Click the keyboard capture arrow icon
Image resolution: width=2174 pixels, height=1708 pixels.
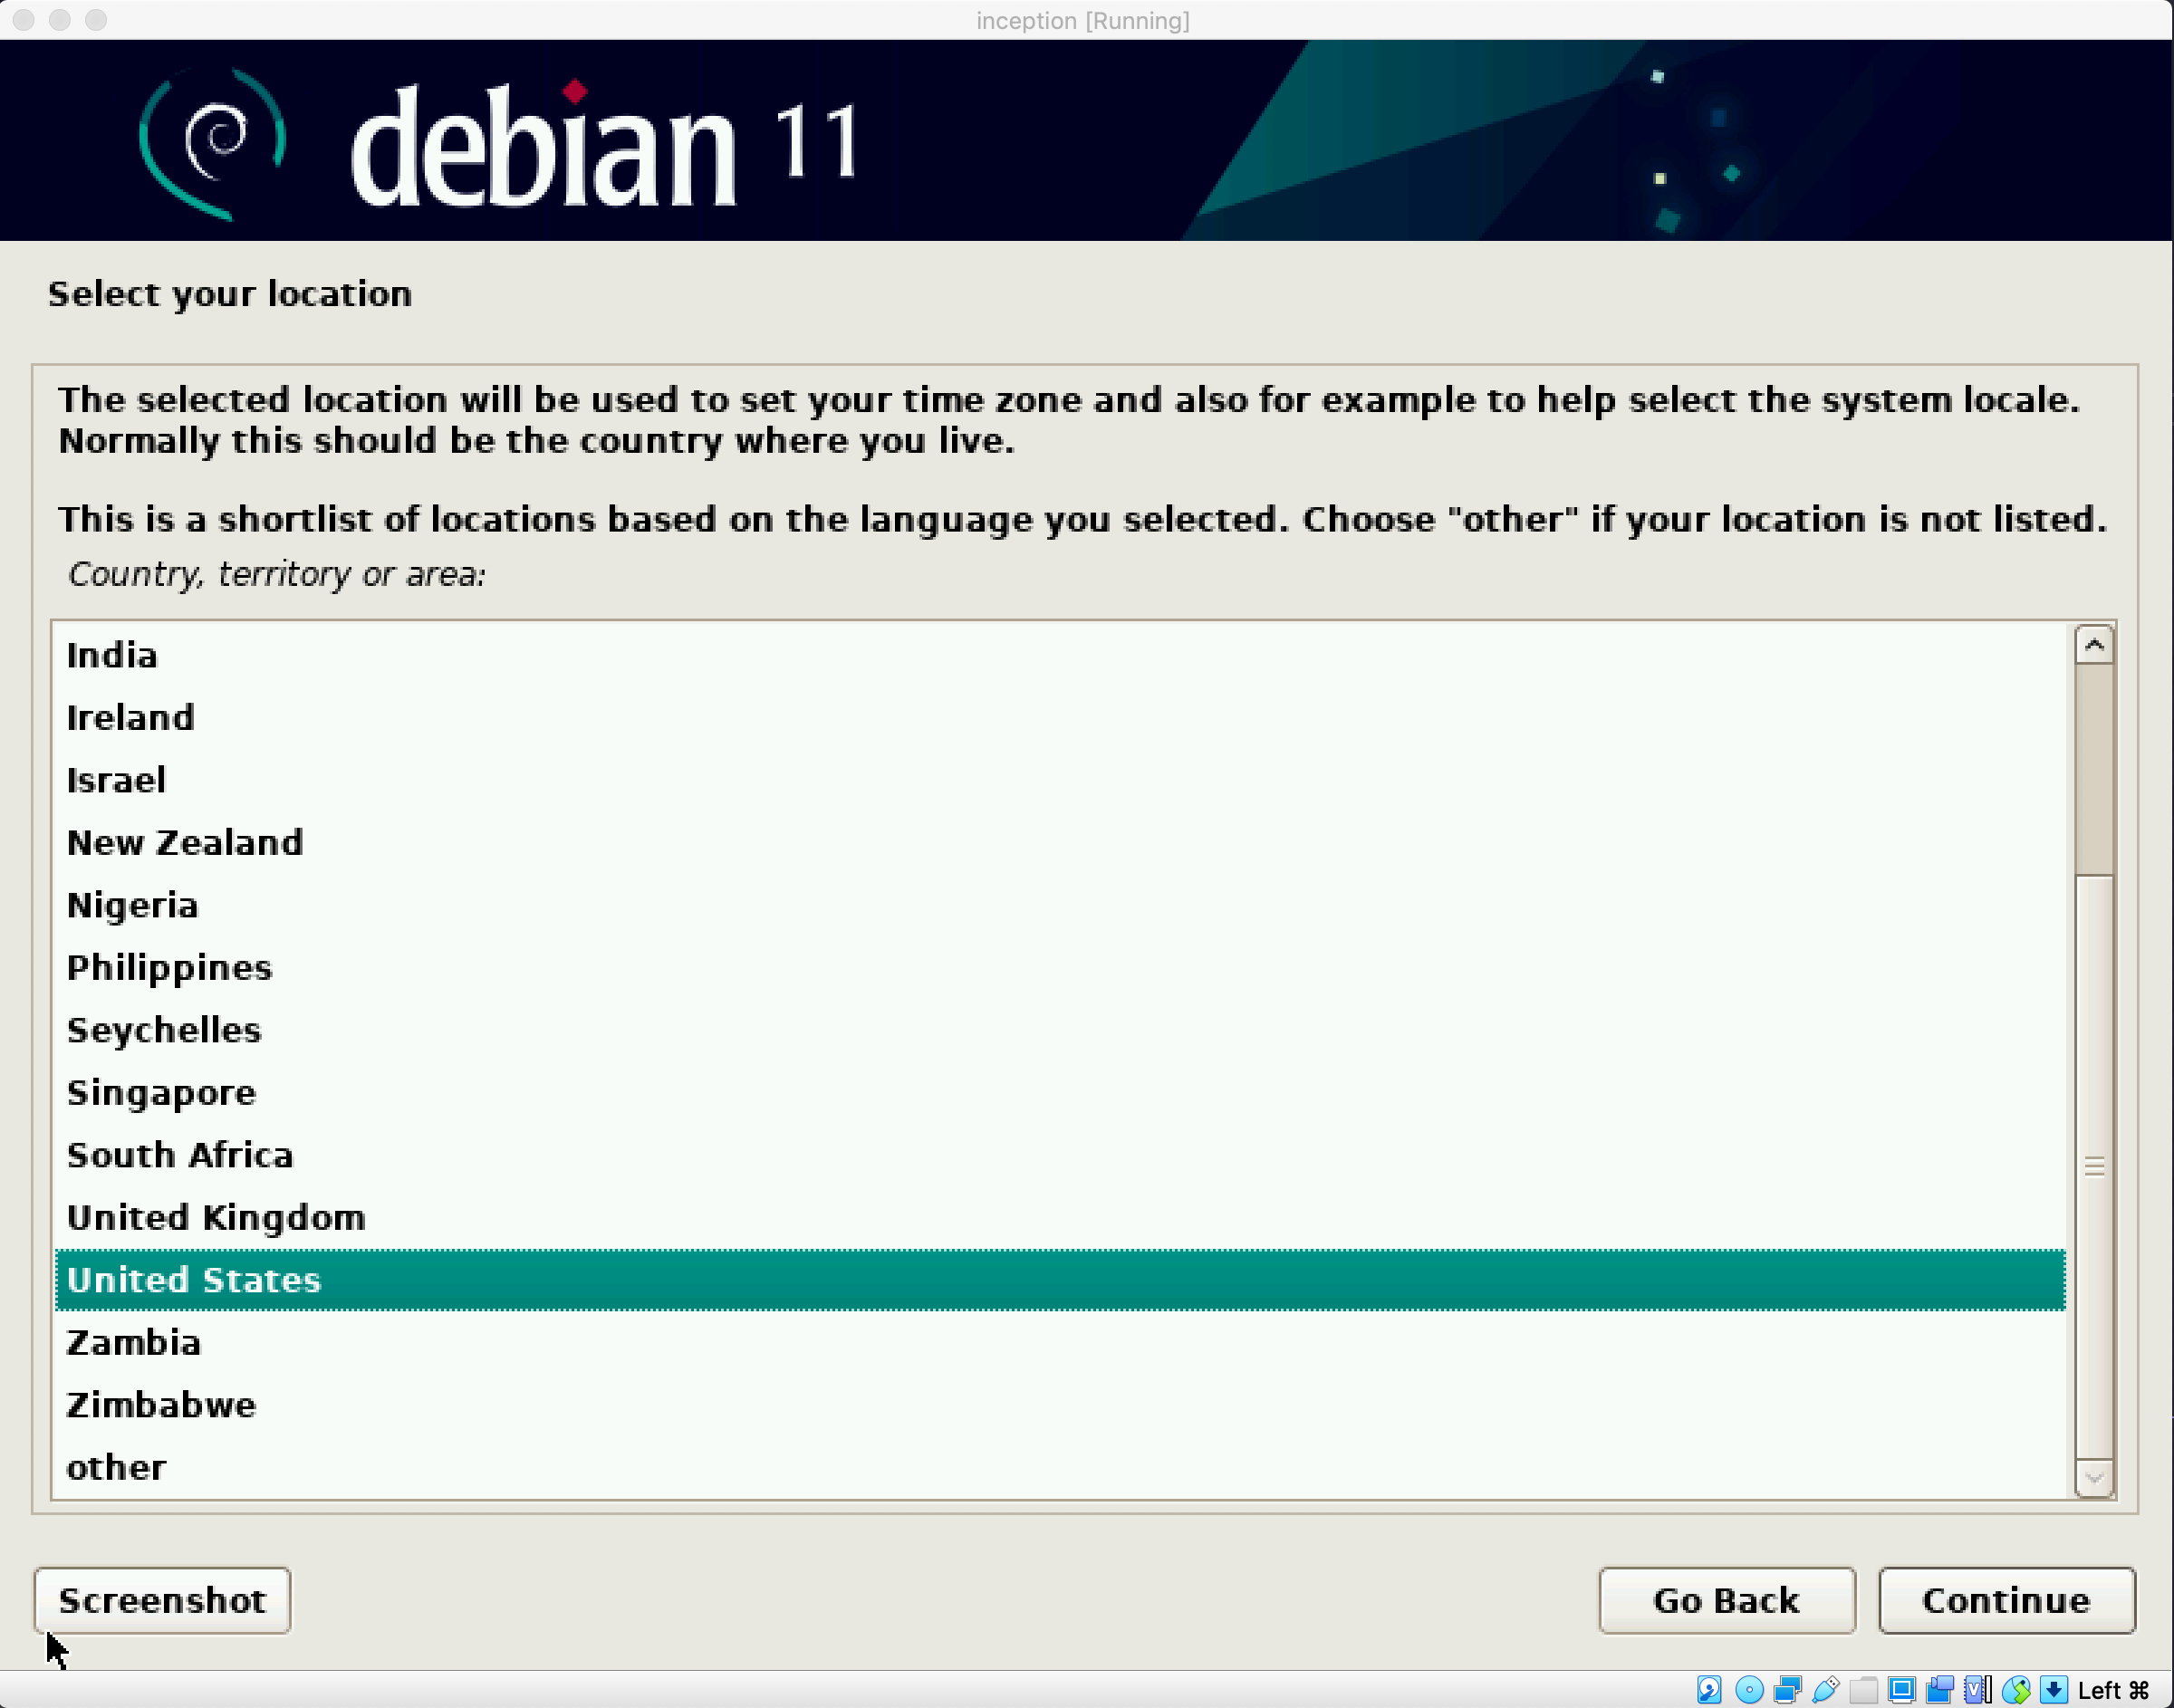point(2053,1690)
